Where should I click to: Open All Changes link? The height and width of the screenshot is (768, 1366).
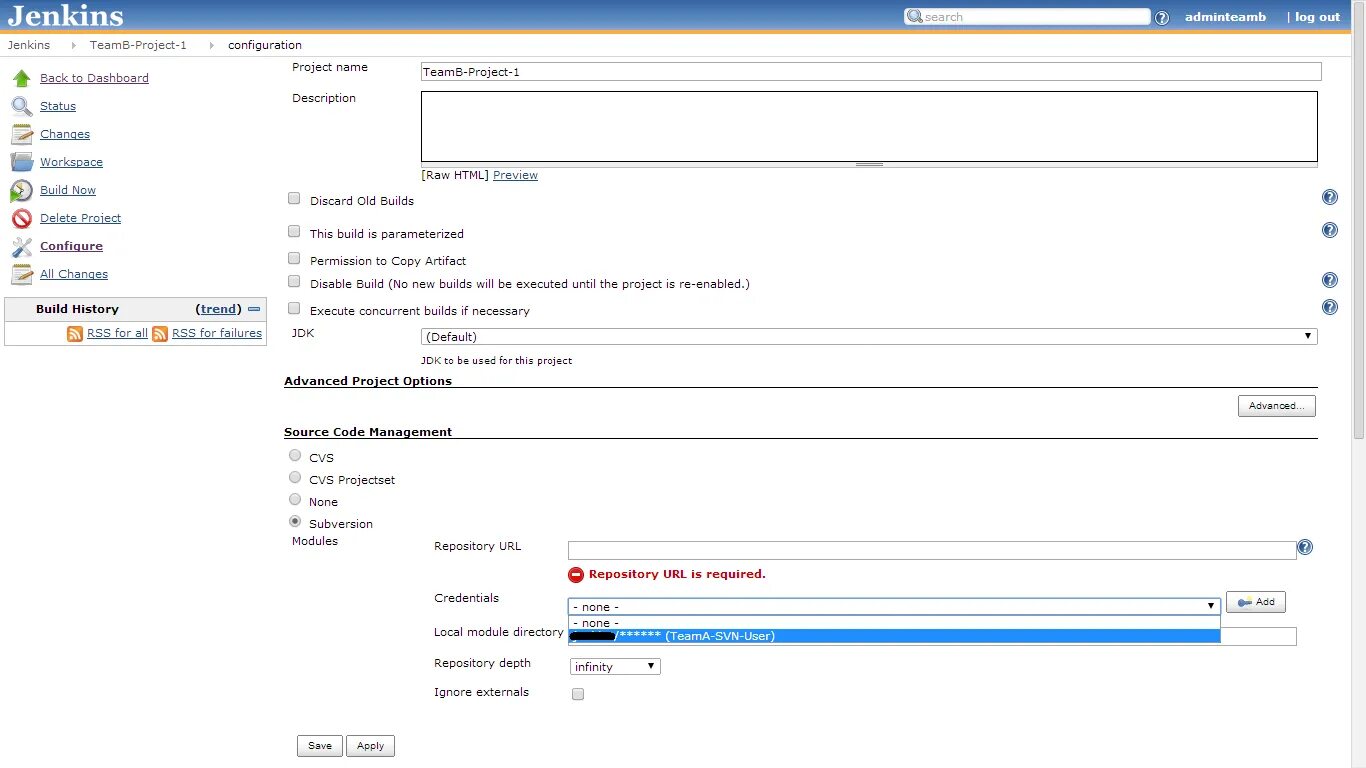(74, 274)
